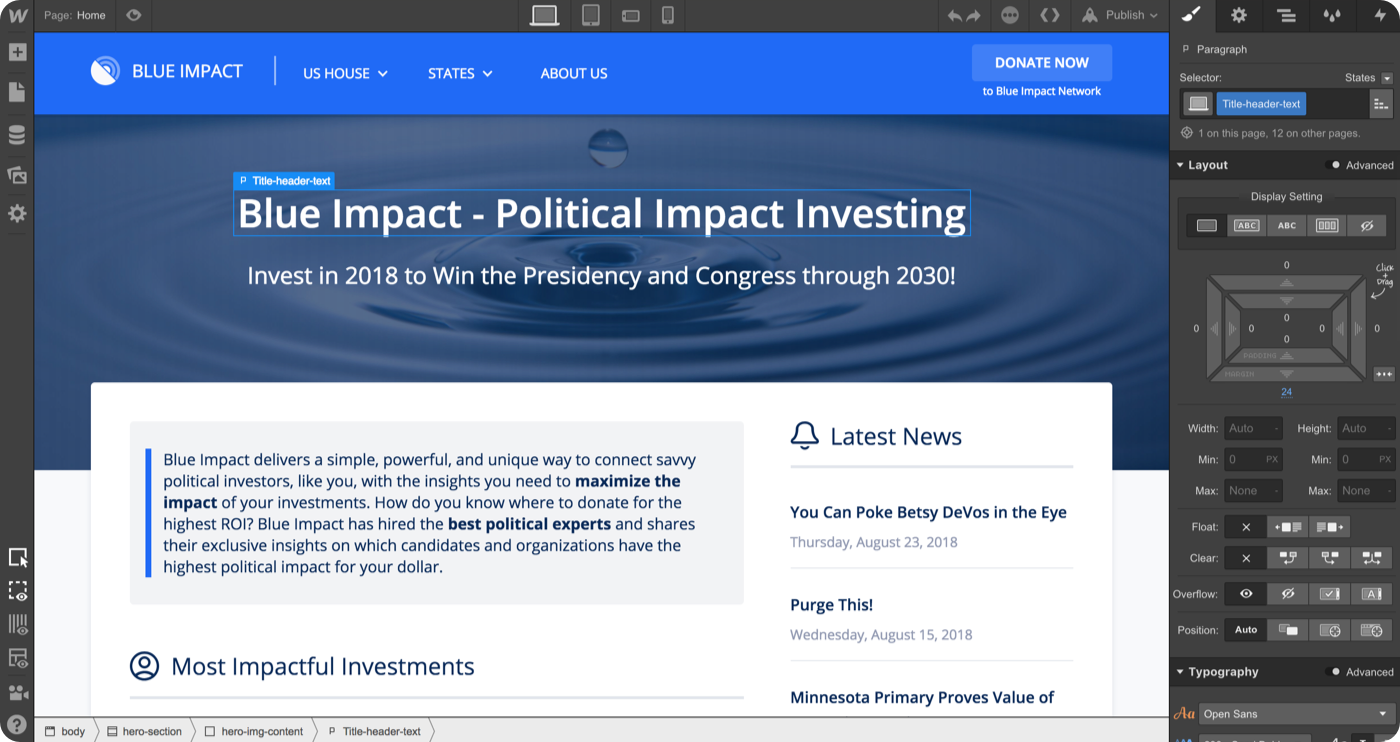Switch to desktop breakpoint view

(545, 15)
